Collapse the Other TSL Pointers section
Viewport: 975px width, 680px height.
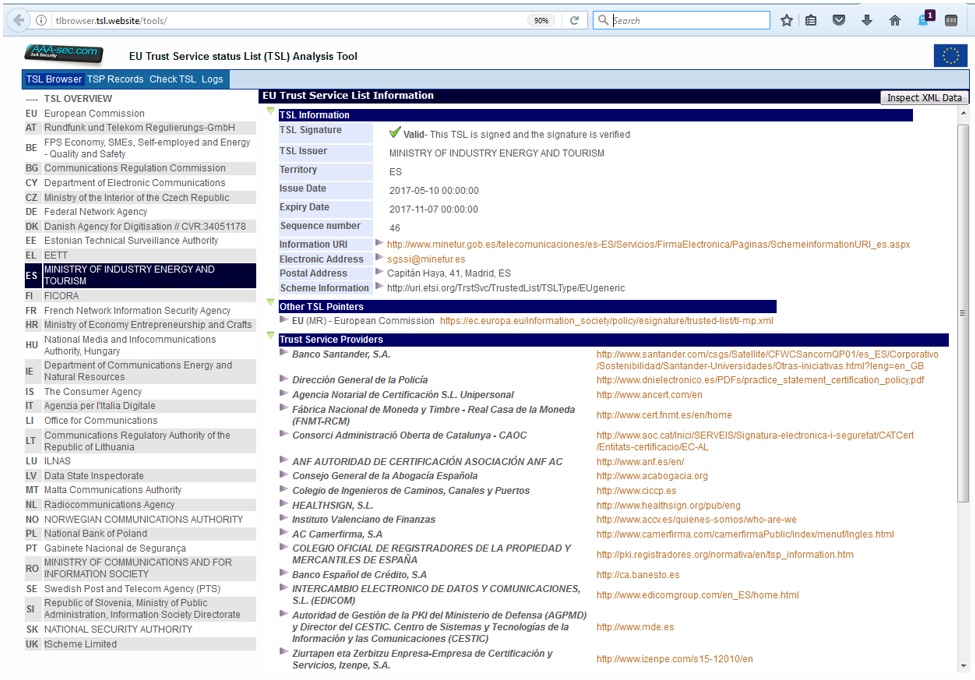point(270,303)
